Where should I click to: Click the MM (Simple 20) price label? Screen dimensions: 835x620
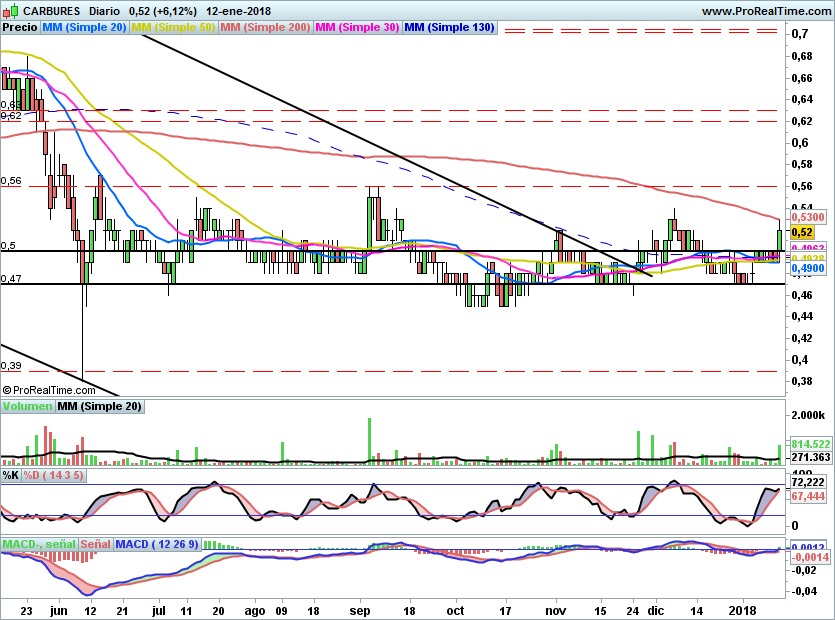(x=85, y=28)
